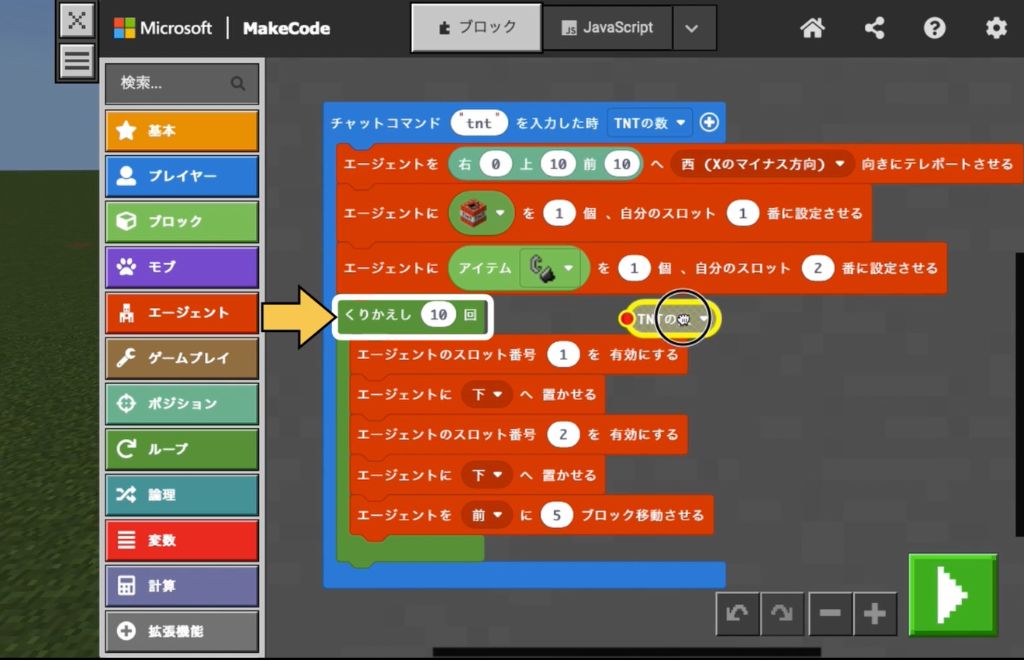Switch to the ブロック tab
1024x660 pixels.
tap(475, 28)
